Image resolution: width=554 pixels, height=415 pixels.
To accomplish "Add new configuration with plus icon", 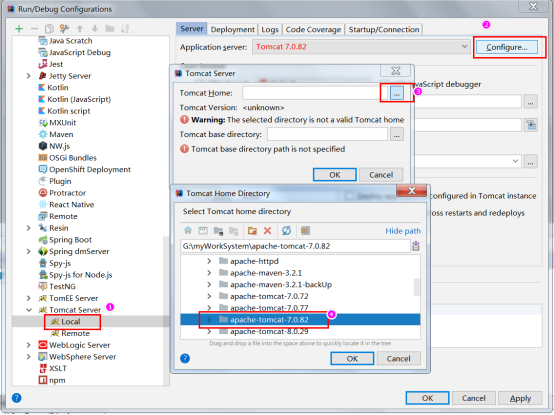I will tap(19, 29).
